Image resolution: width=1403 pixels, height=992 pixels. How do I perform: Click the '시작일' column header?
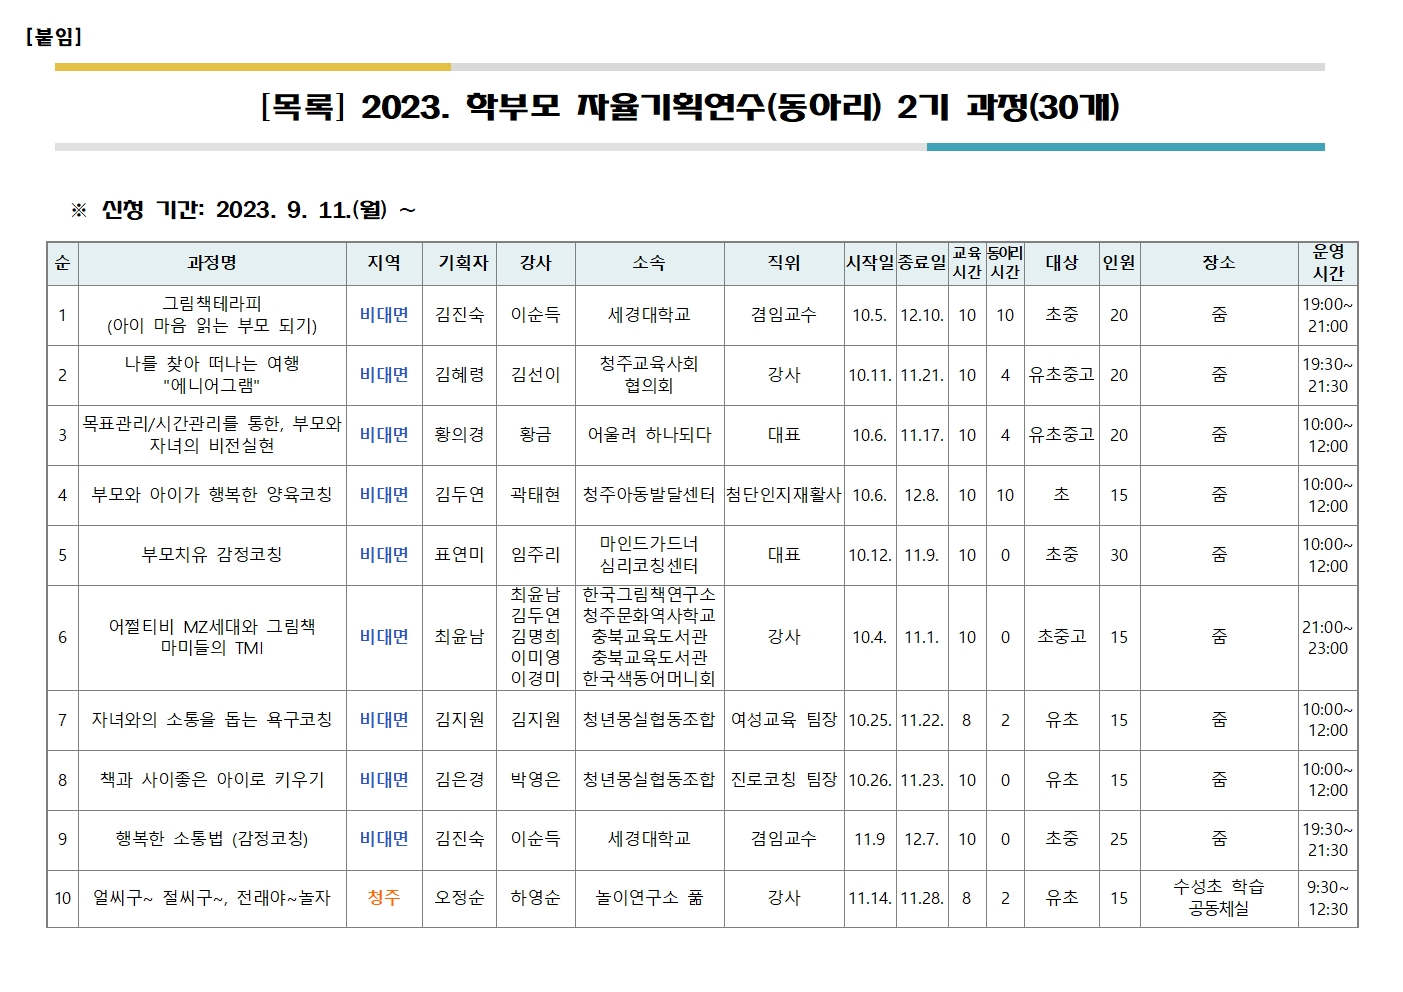pyautogui.click(x=870, y=263)
